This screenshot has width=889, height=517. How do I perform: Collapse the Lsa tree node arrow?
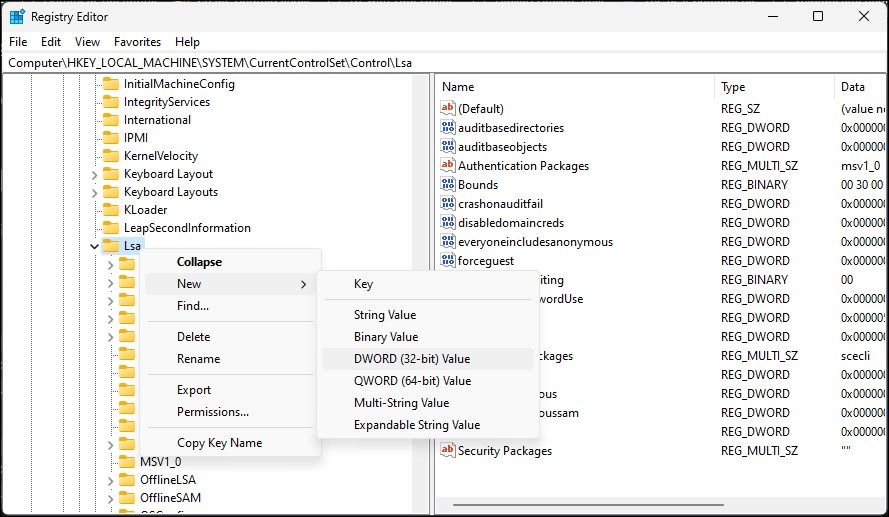click(x=94, y=245)
